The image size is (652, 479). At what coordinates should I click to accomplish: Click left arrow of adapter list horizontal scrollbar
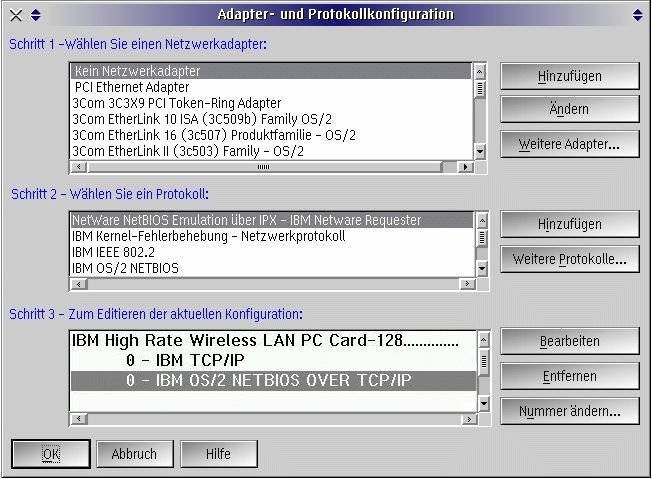79,167
